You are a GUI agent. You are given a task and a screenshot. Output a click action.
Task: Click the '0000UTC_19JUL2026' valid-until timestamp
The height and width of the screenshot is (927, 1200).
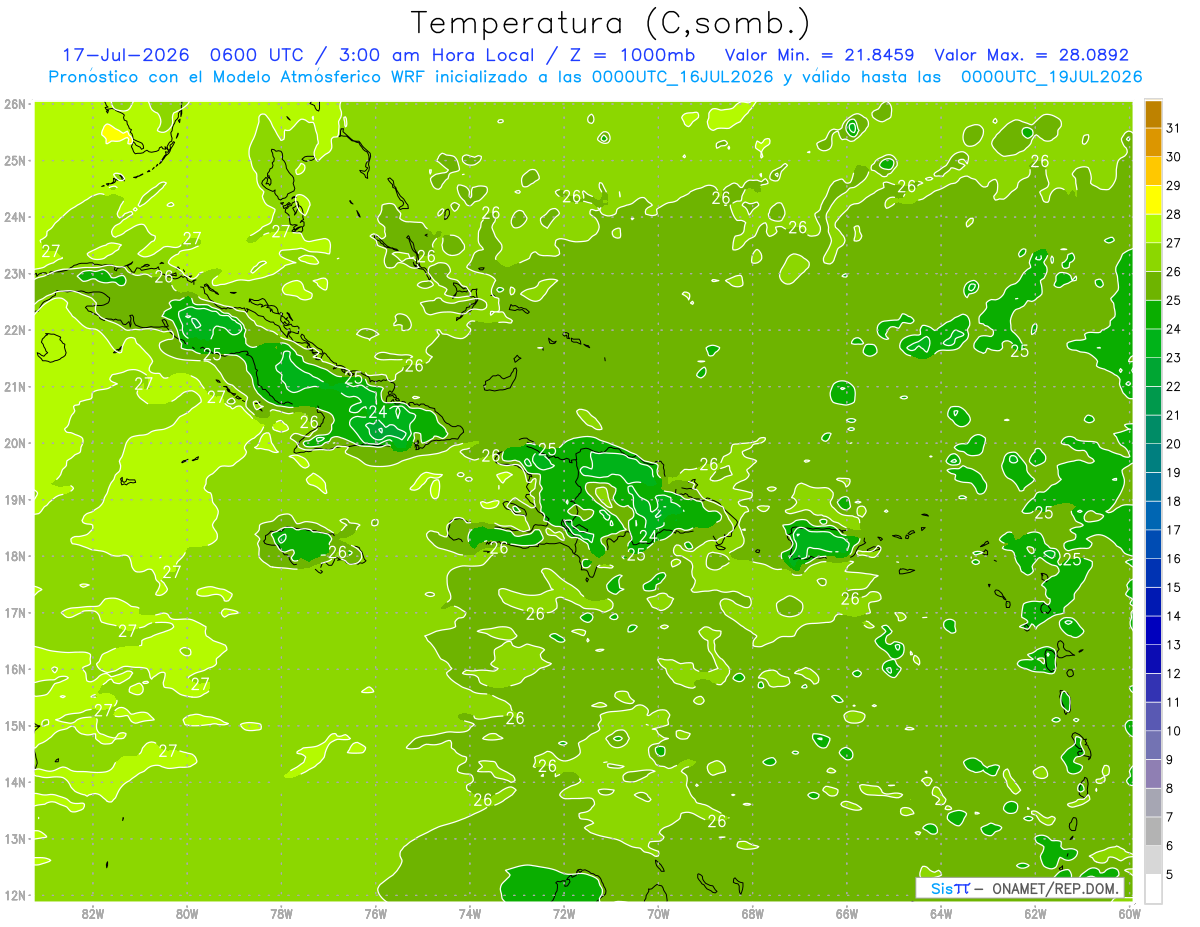tap(1052, 77)
